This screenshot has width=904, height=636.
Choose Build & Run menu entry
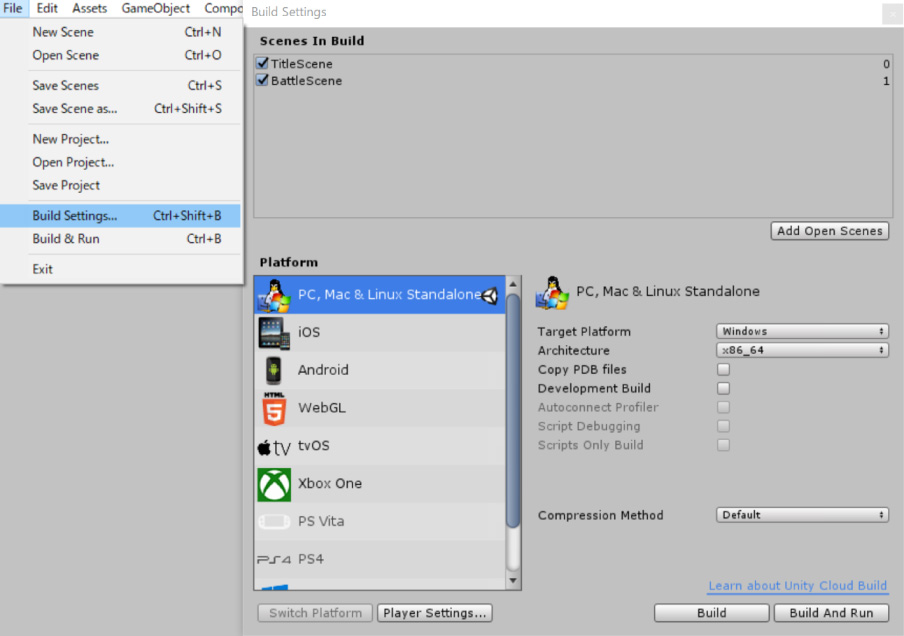120,239
